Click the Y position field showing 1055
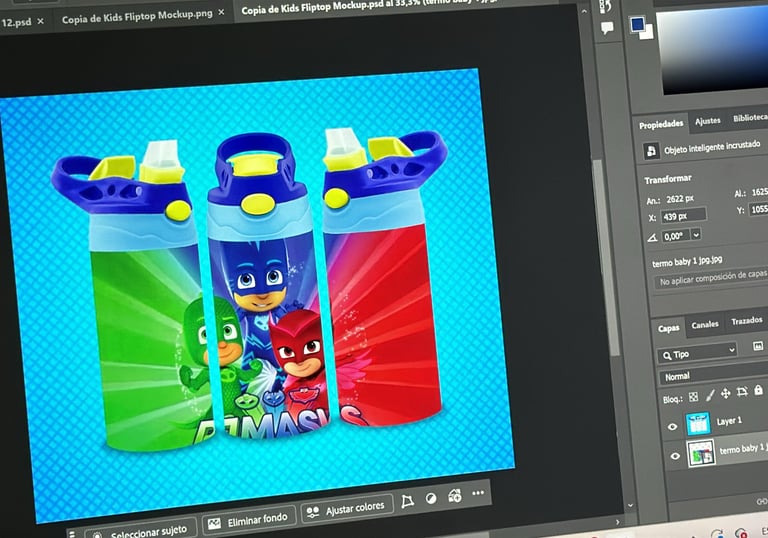The image size is (768, 538). 759,210
